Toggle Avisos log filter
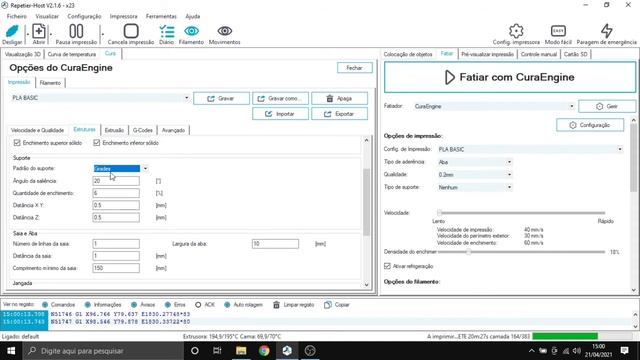The width and height of the screenshot is (640, 360). click(x=134, y=305)
